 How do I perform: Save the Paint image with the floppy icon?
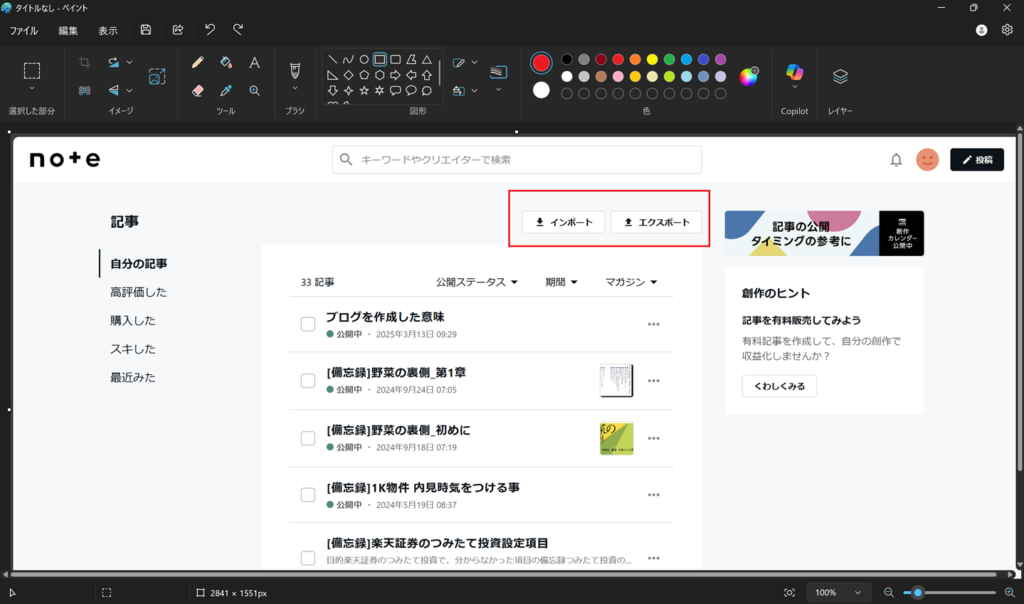[x=146, y=30]
